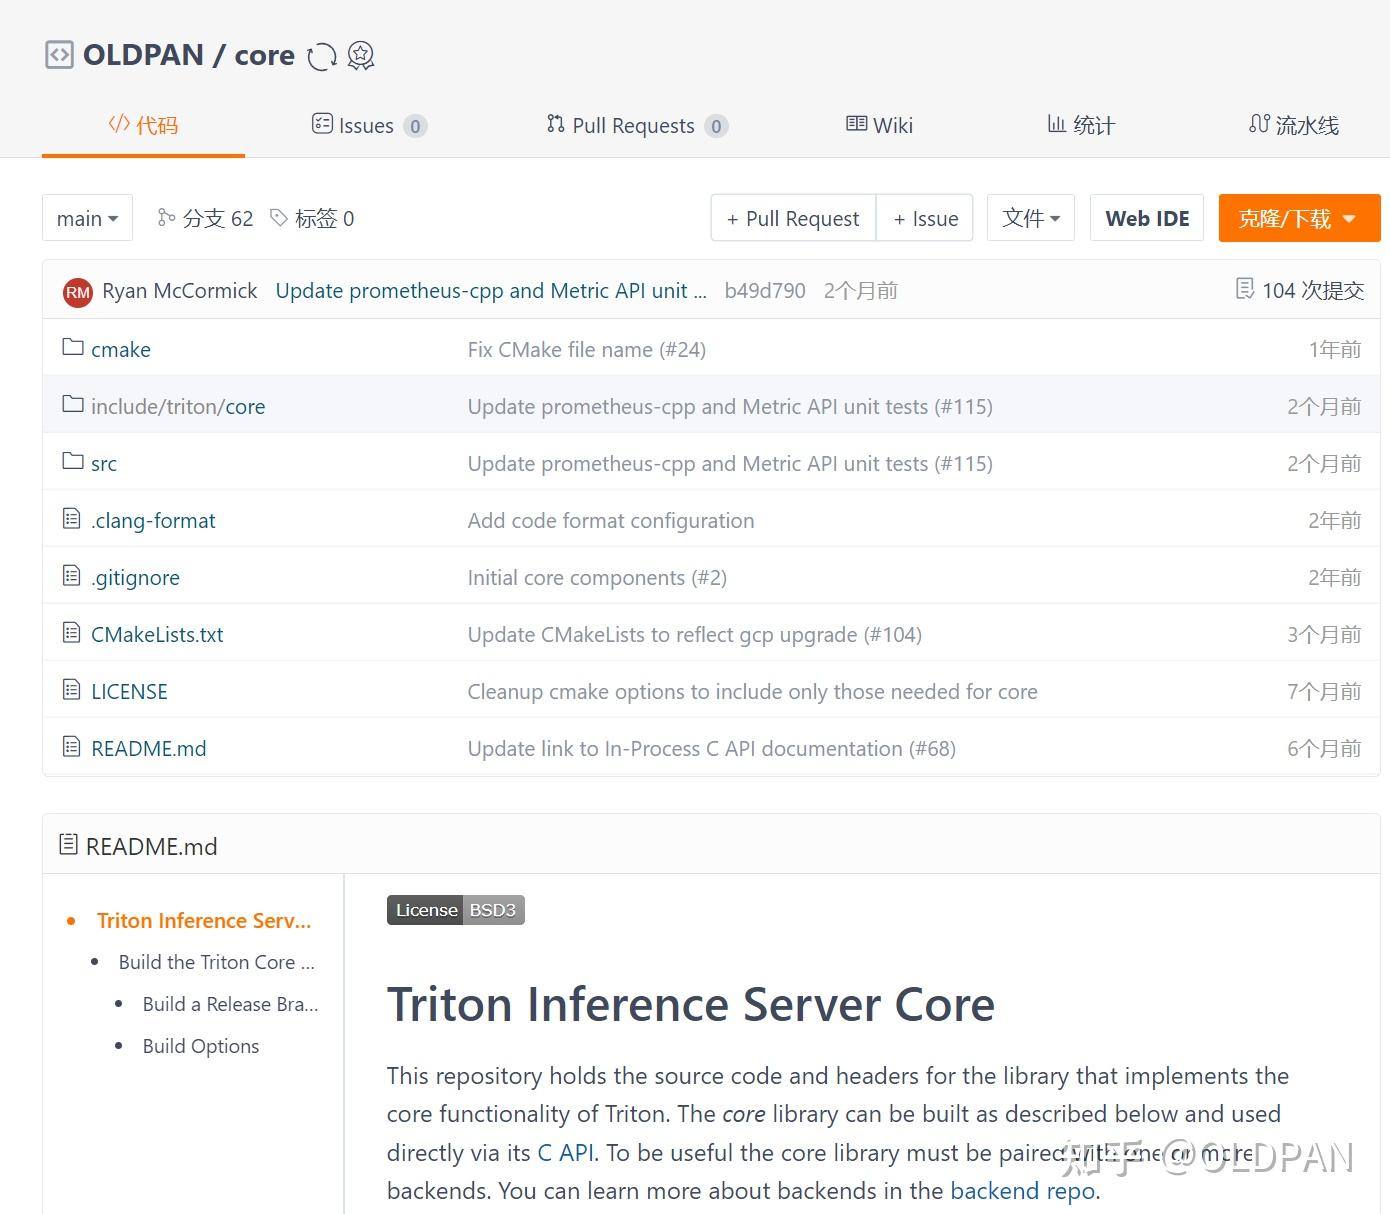
Task: Click the award badge icon in the header
Action: click(x=360, y=57)
